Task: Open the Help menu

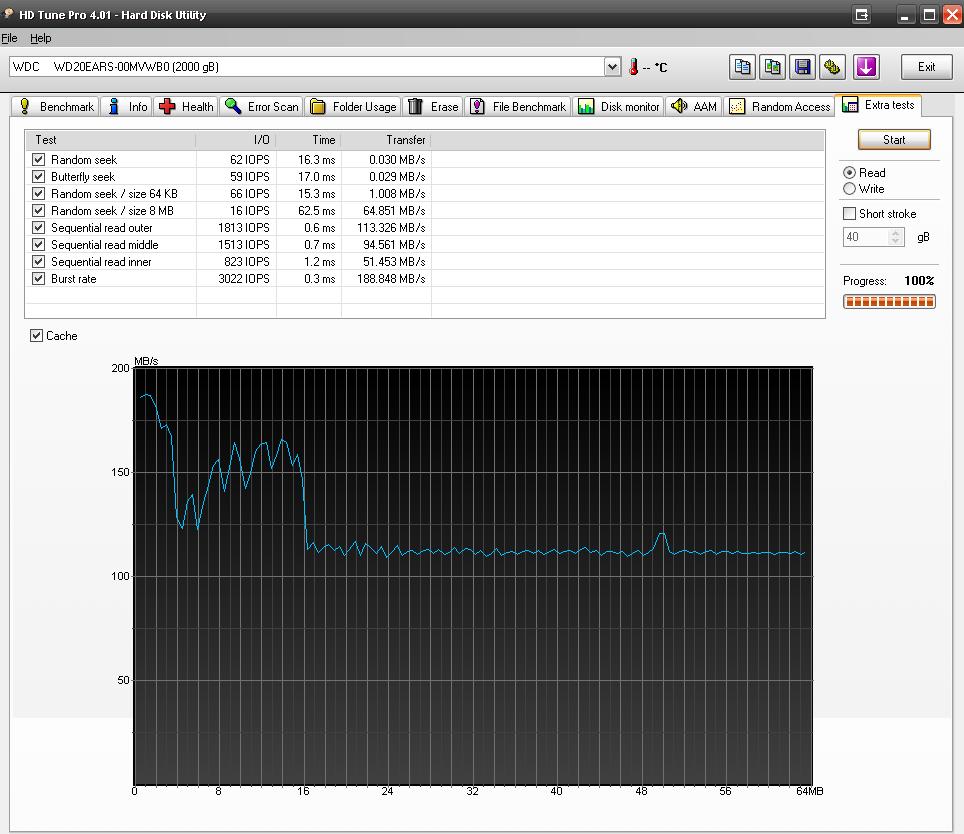Action: 41,38
